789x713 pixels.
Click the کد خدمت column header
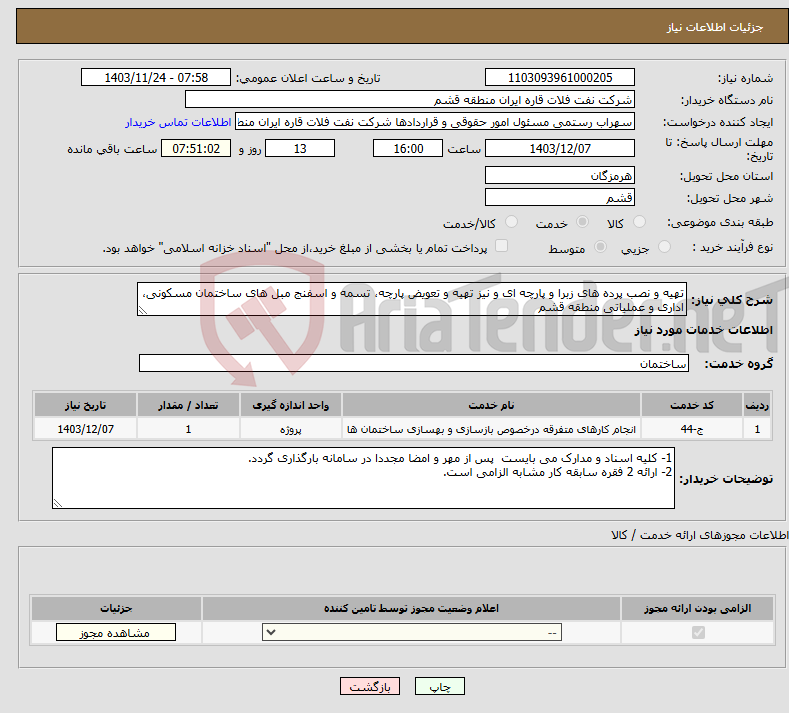(691, 405)
